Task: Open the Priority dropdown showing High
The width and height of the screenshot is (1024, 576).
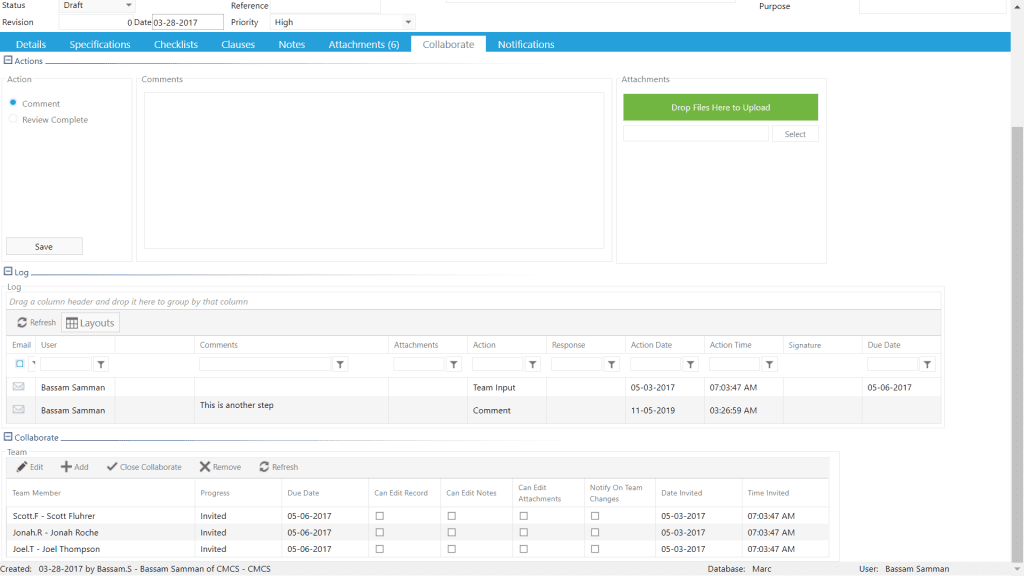Action: tap(342, 22)
